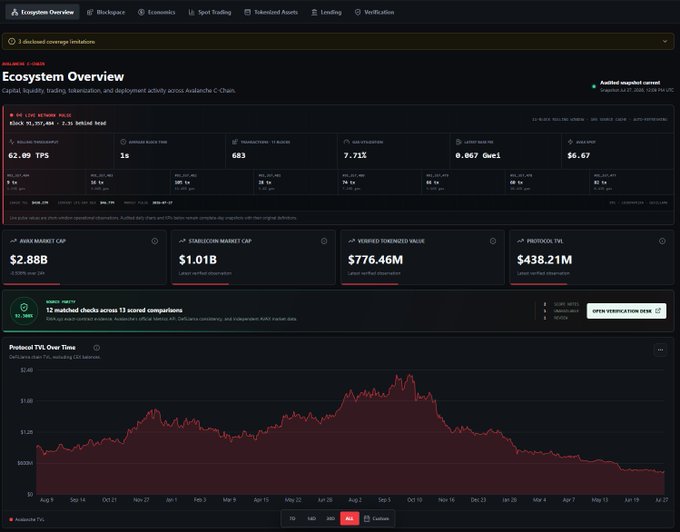Click the $6.67 AVAX spot value
The height and width of the screenshot is (532, 680).
579,156
